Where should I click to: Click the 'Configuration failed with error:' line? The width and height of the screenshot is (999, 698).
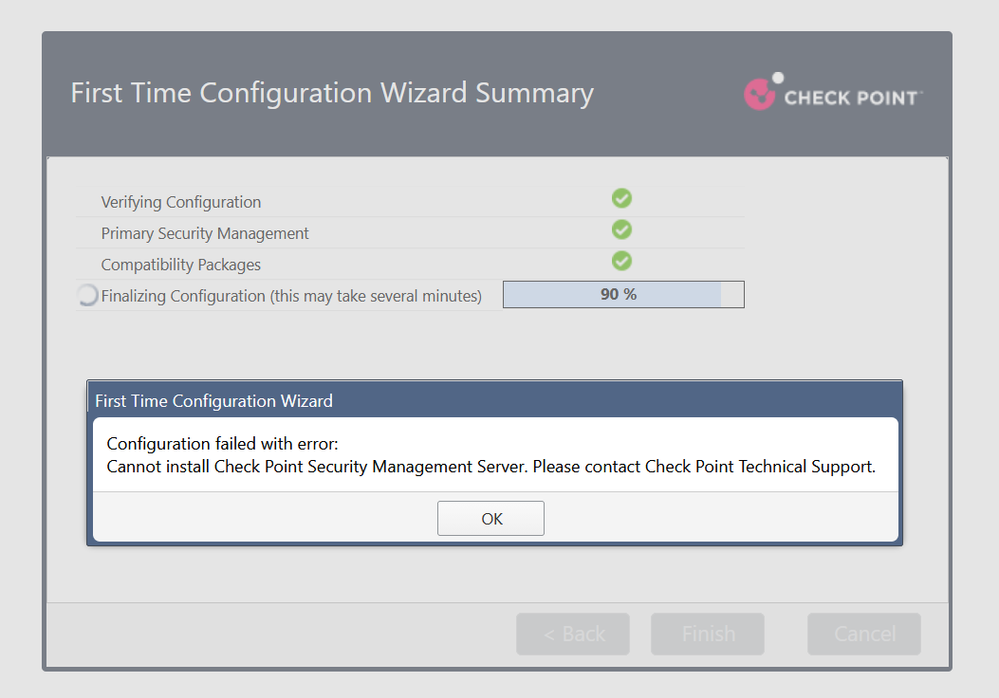tap(222, 443)
